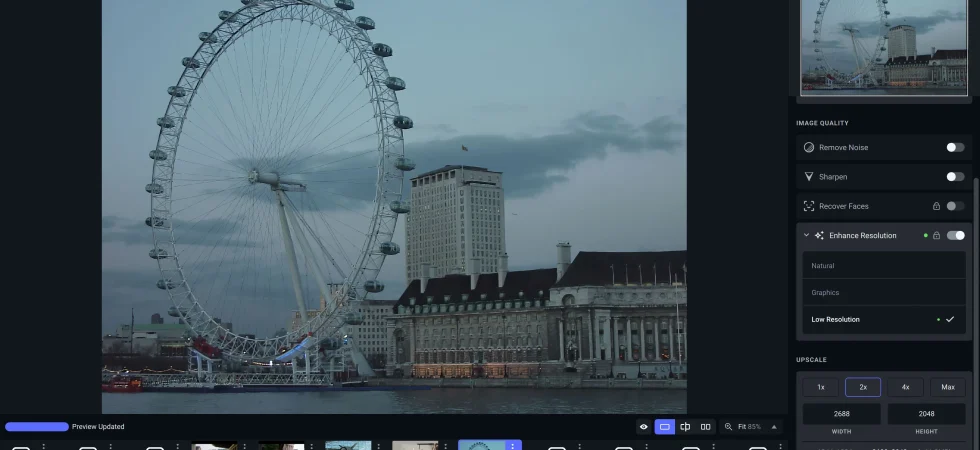Screen dimensions: 980x450
Task: Choose the Max upscale button
Action: click(948, 387)
